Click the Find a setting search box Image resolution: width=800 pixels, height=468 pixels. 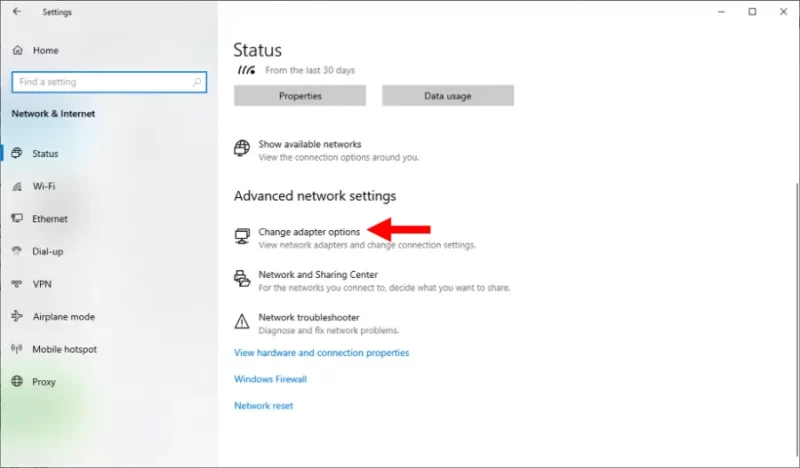pyautogui.click(x=109, y=82)
